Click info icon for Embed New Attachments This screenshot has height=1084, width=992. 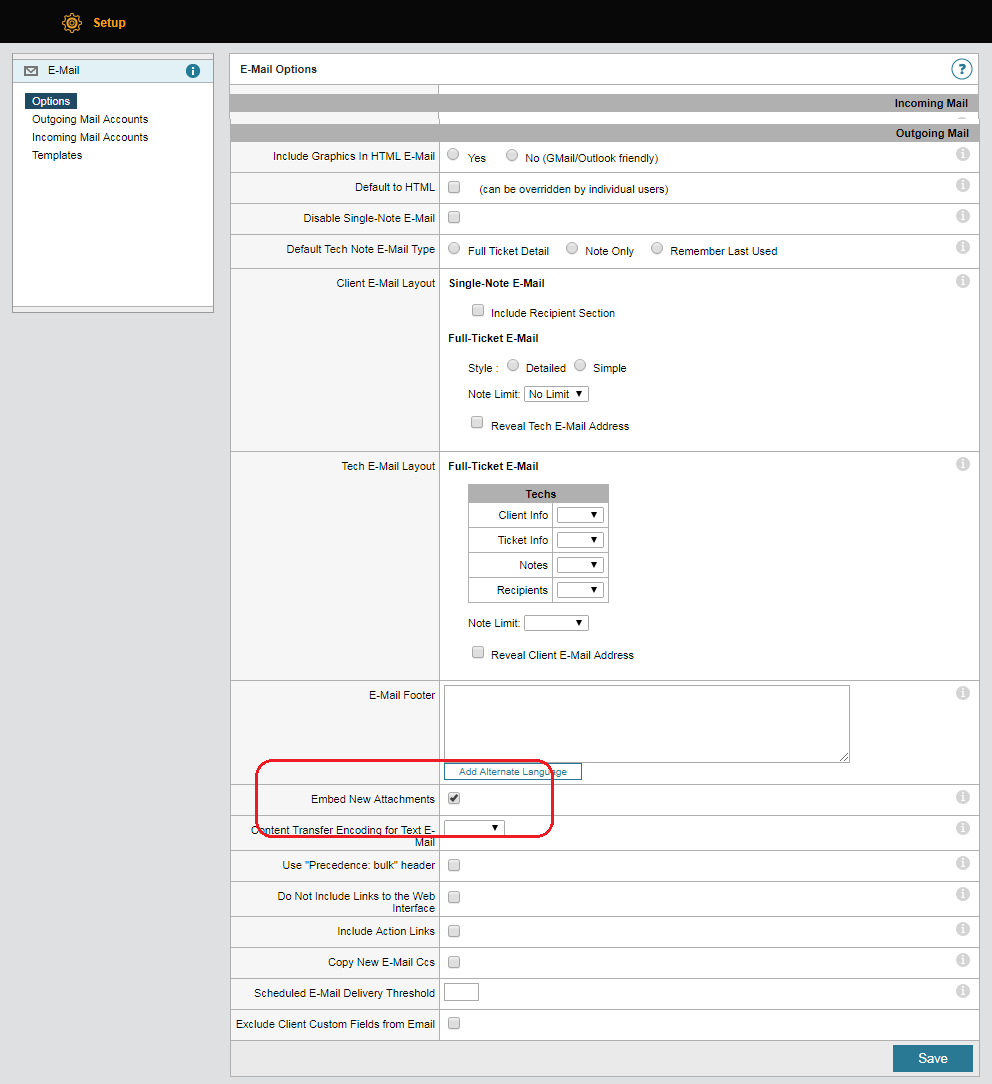962,797
